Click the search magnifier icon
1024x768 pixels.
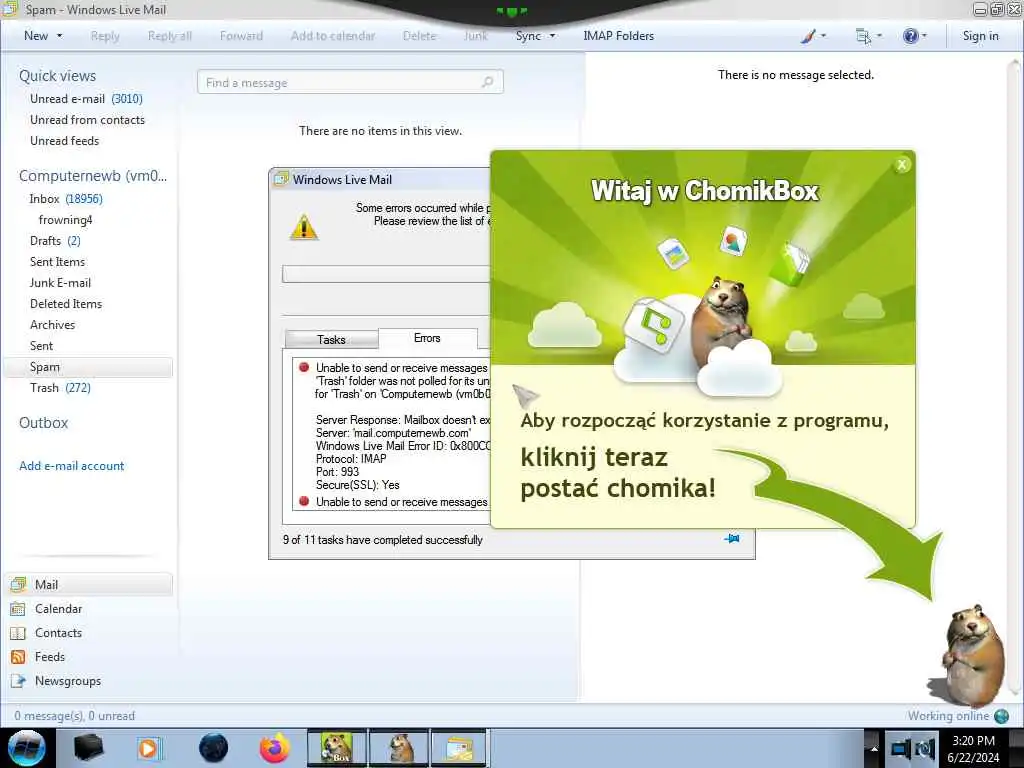click(487, 82)
